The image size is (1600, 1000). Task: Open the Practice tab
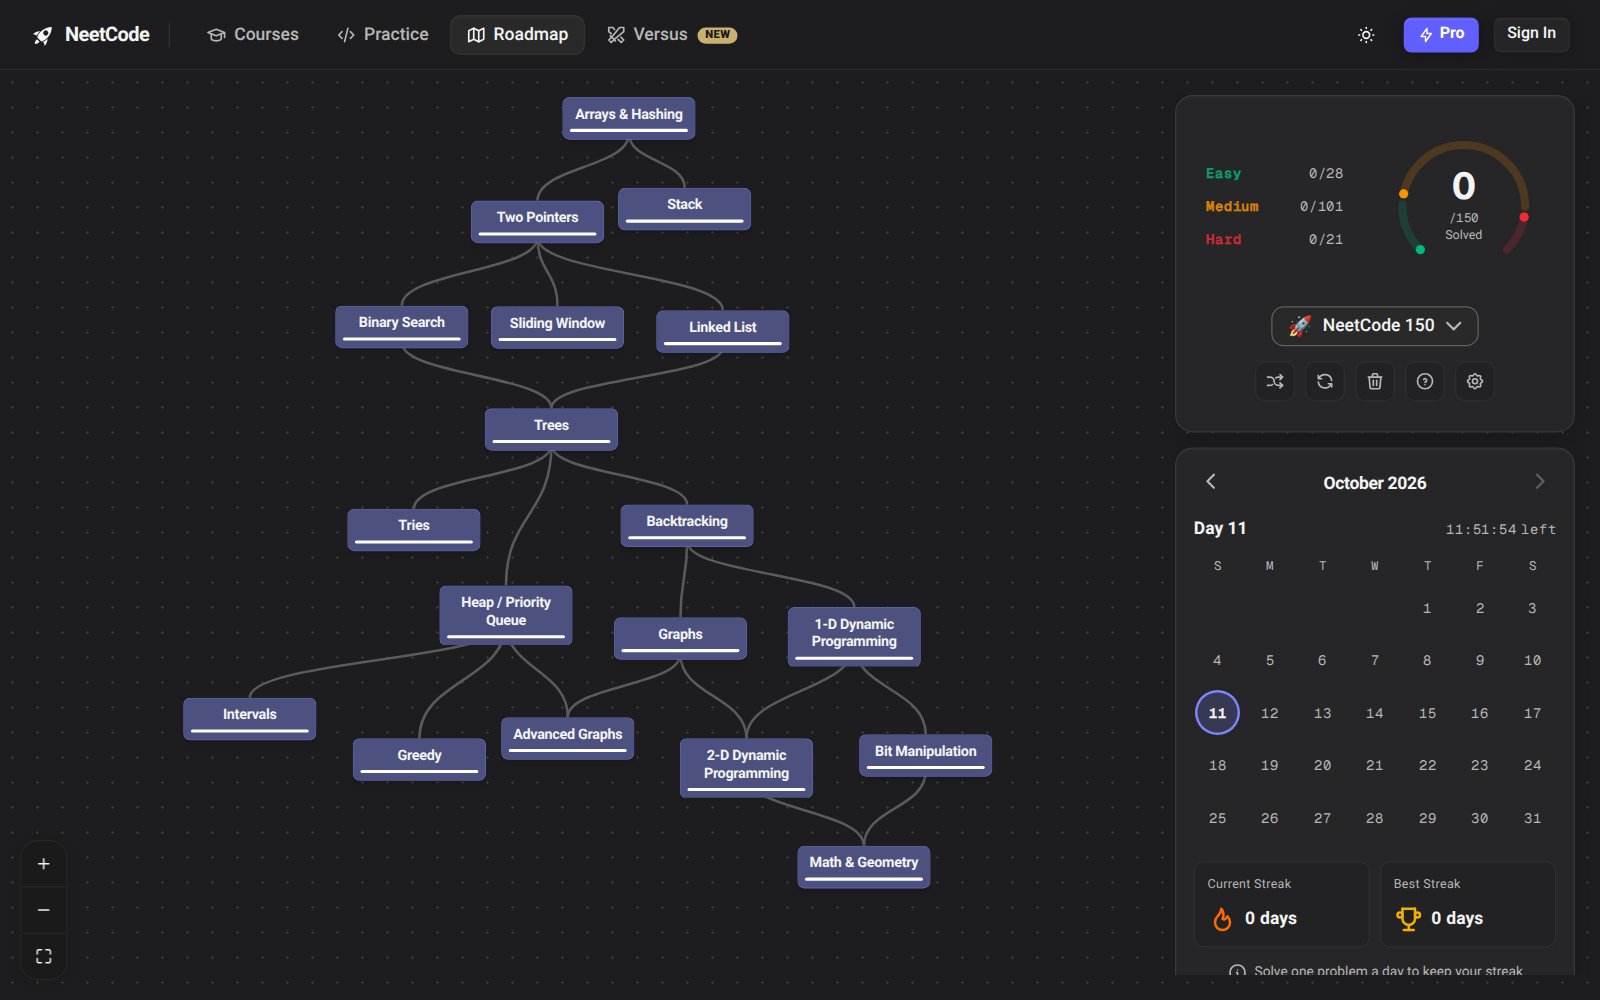tap(383, 35)
